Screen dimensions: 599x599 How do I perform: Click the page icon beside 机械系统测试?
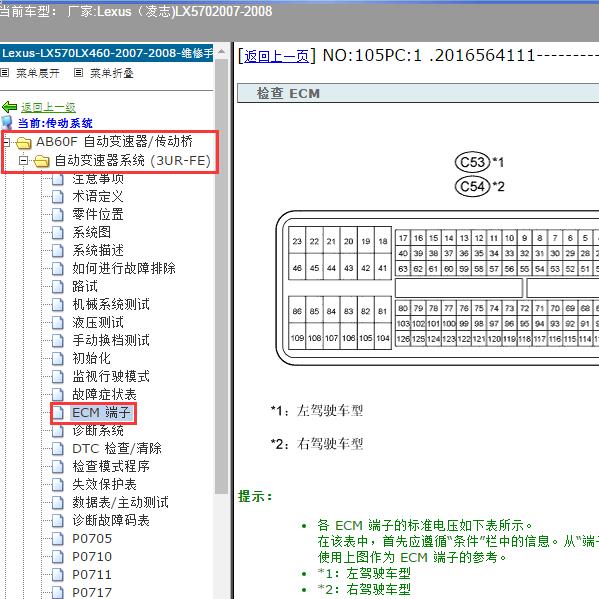(58, 304)
